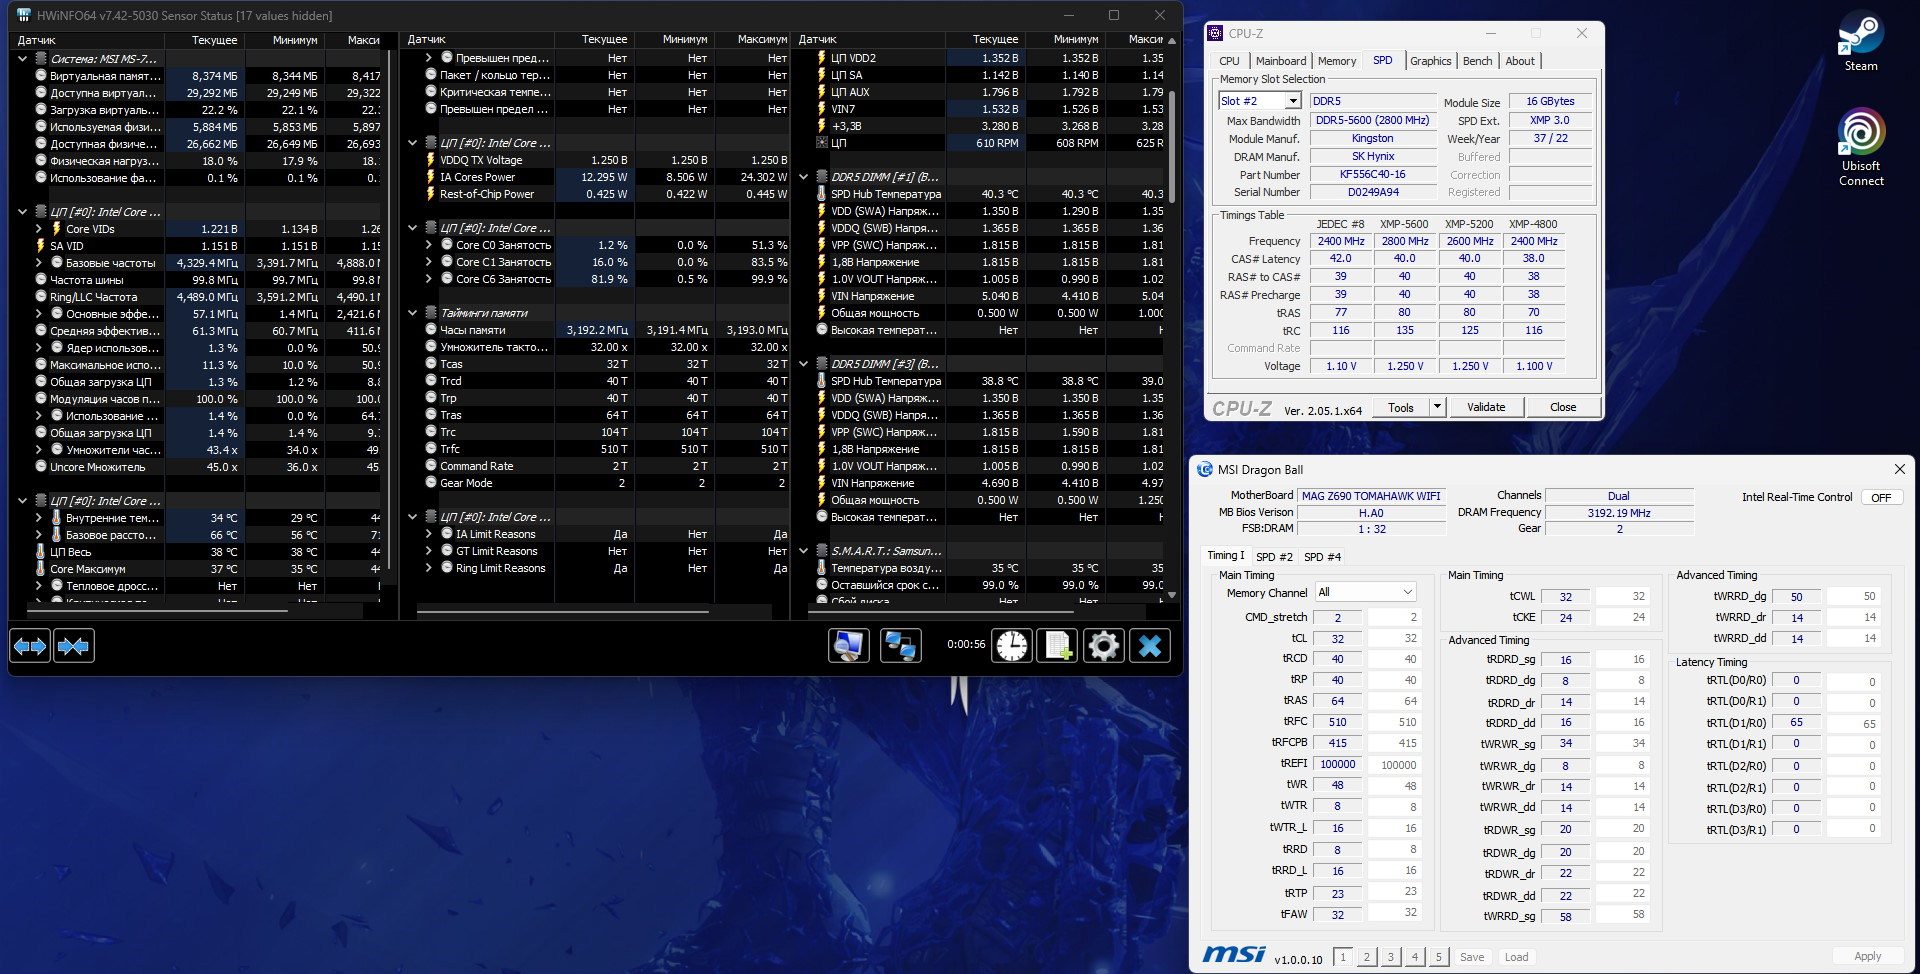
Task: Click HWiNFO shrink columns arrows icon
Action: pos(74,646)
